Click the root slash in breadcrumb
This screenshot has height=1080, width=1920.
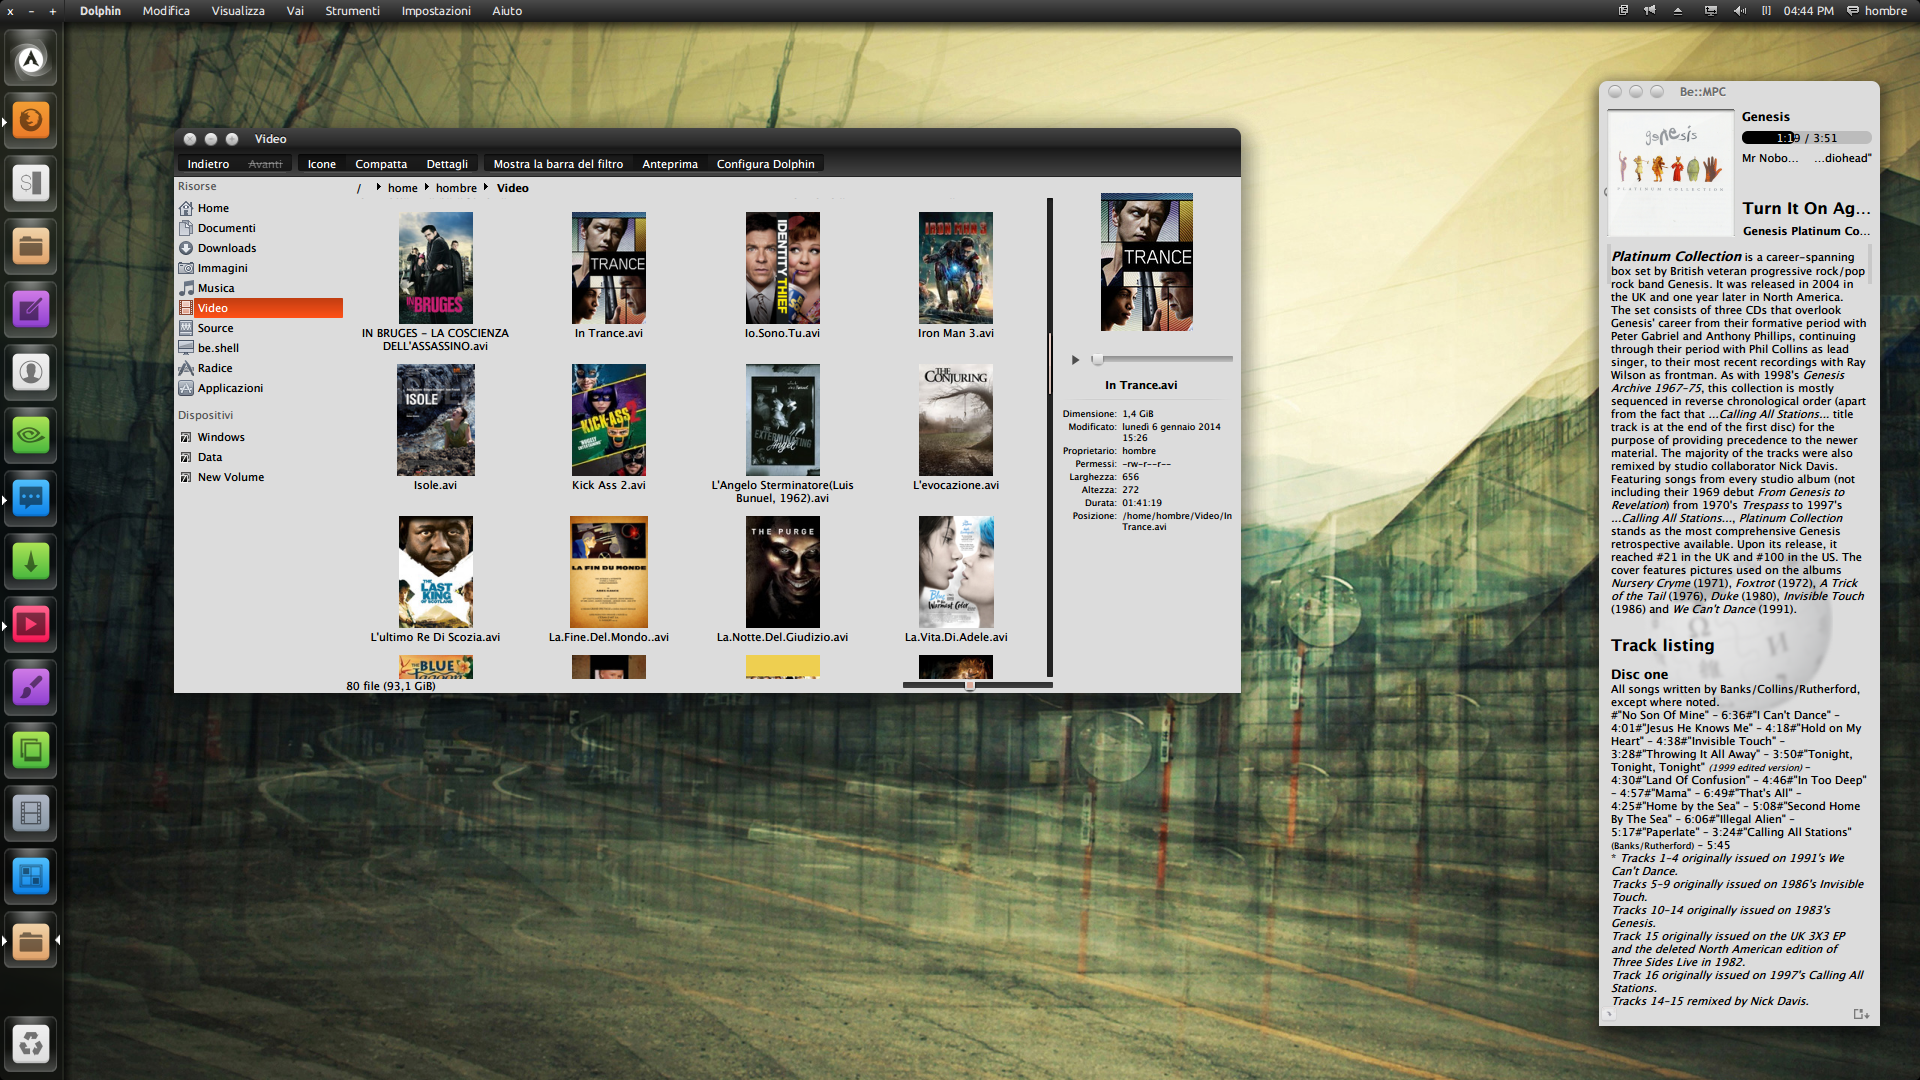pyautogui.click(x=358, y=188)
